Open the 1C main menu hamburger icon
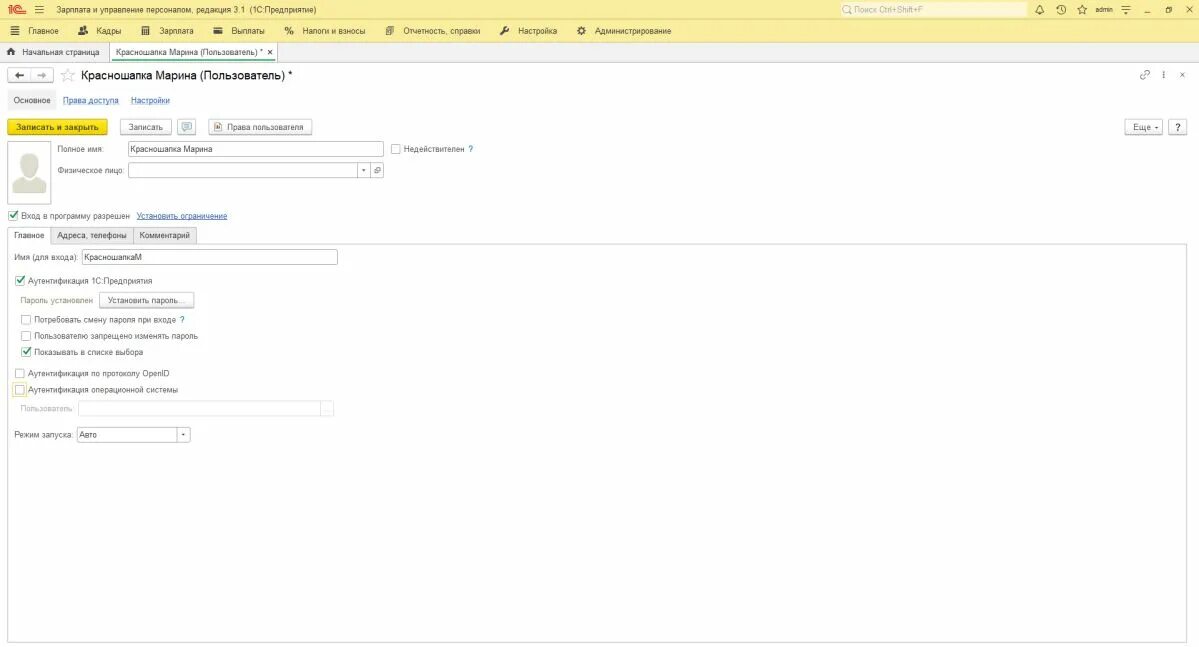 pyautogui.click(x=39, y=10)
